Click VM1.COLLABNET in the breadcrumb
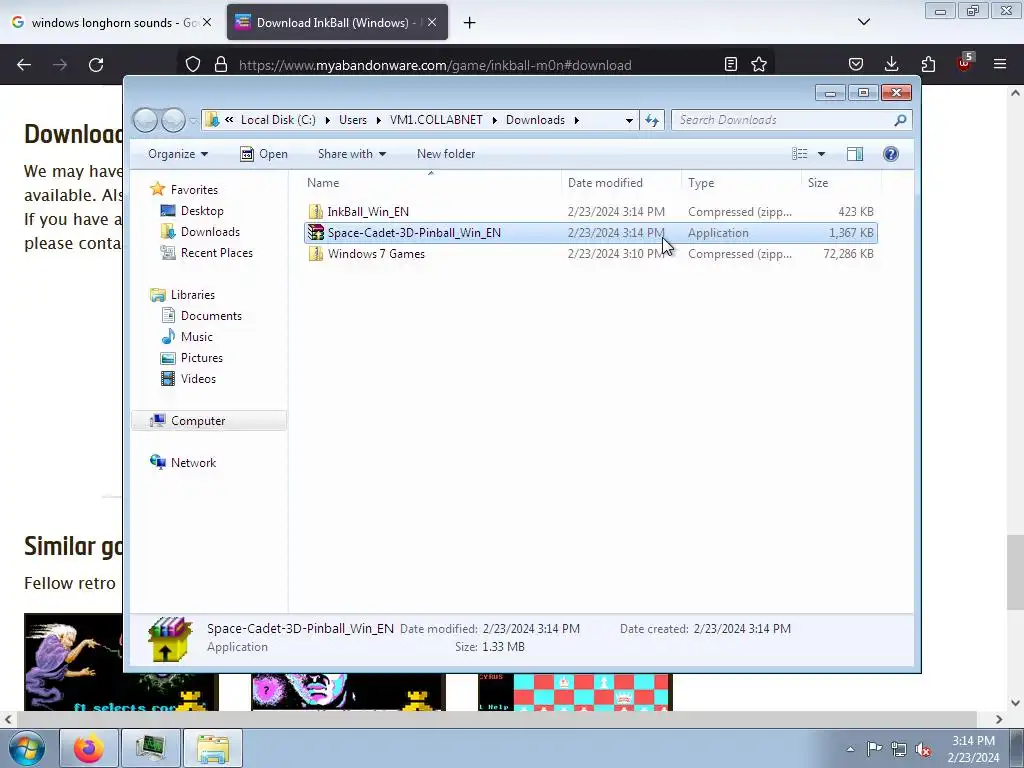The height and width of the screenshot is (768, 1024). [436, 120]
